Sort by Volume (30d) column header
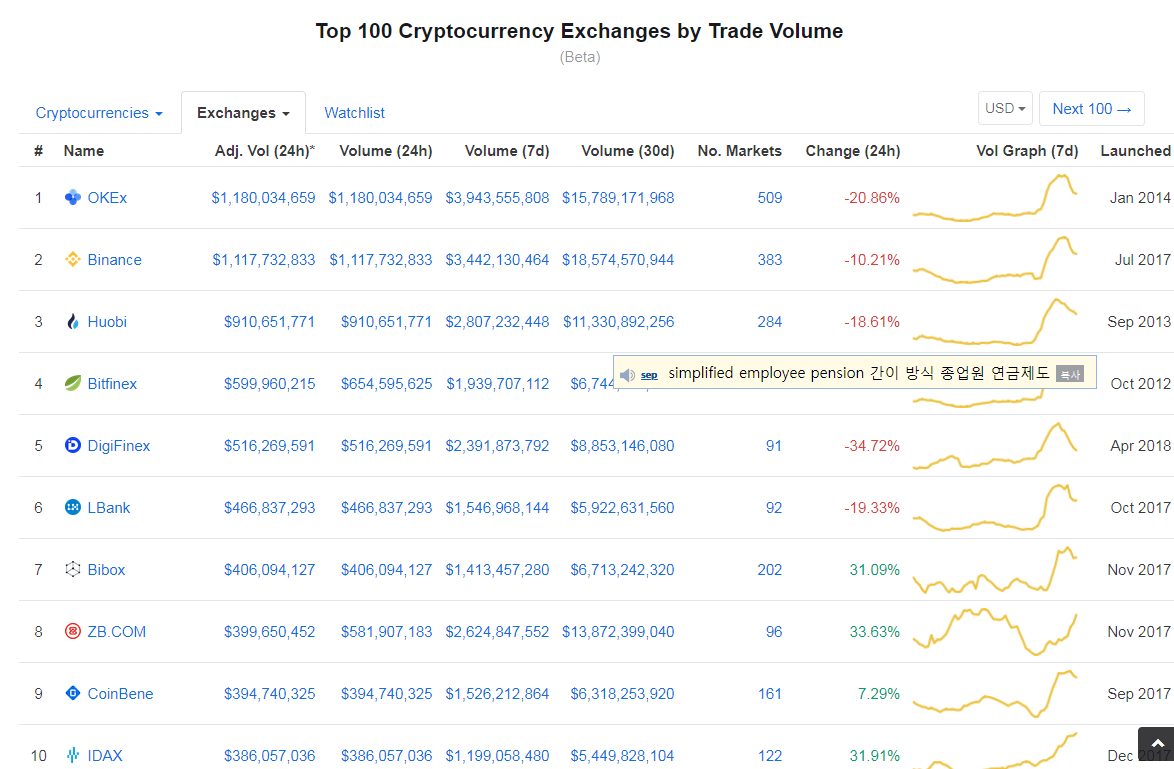 click(627, 151)
